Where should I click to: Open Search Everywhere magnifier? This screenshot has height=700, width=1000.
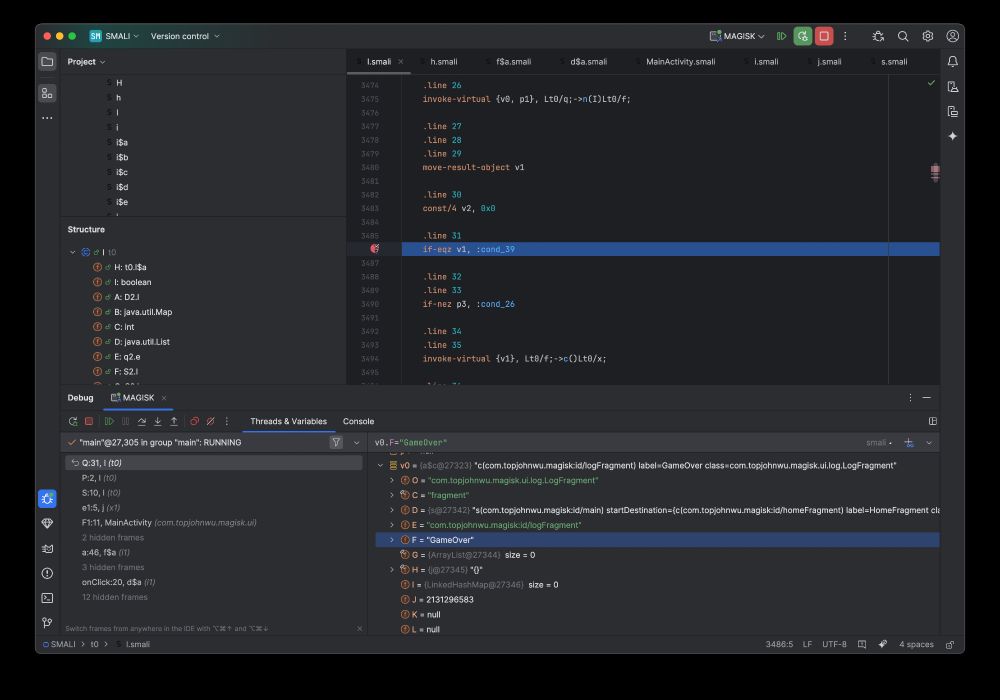tap(903, 36)
